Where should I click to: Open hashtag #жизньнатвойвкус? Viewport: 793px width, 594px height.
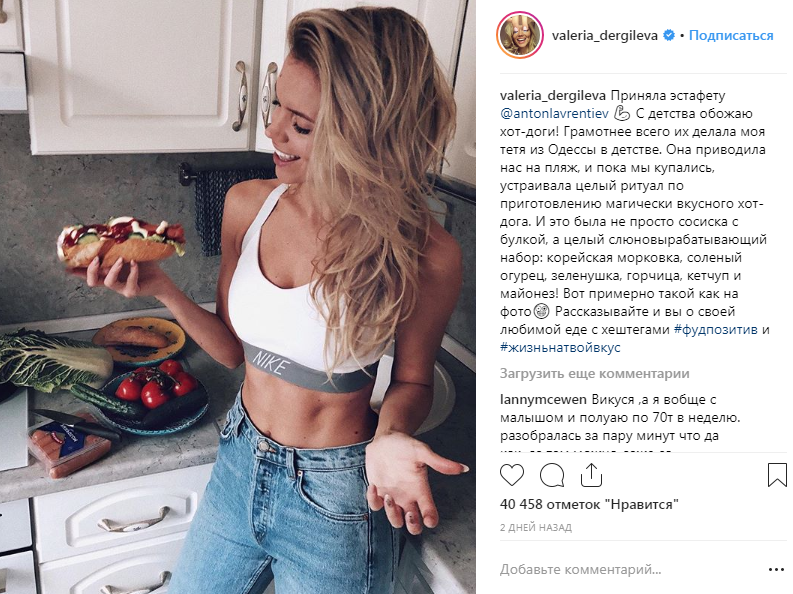pyautogui.click(x=560, y=348)
